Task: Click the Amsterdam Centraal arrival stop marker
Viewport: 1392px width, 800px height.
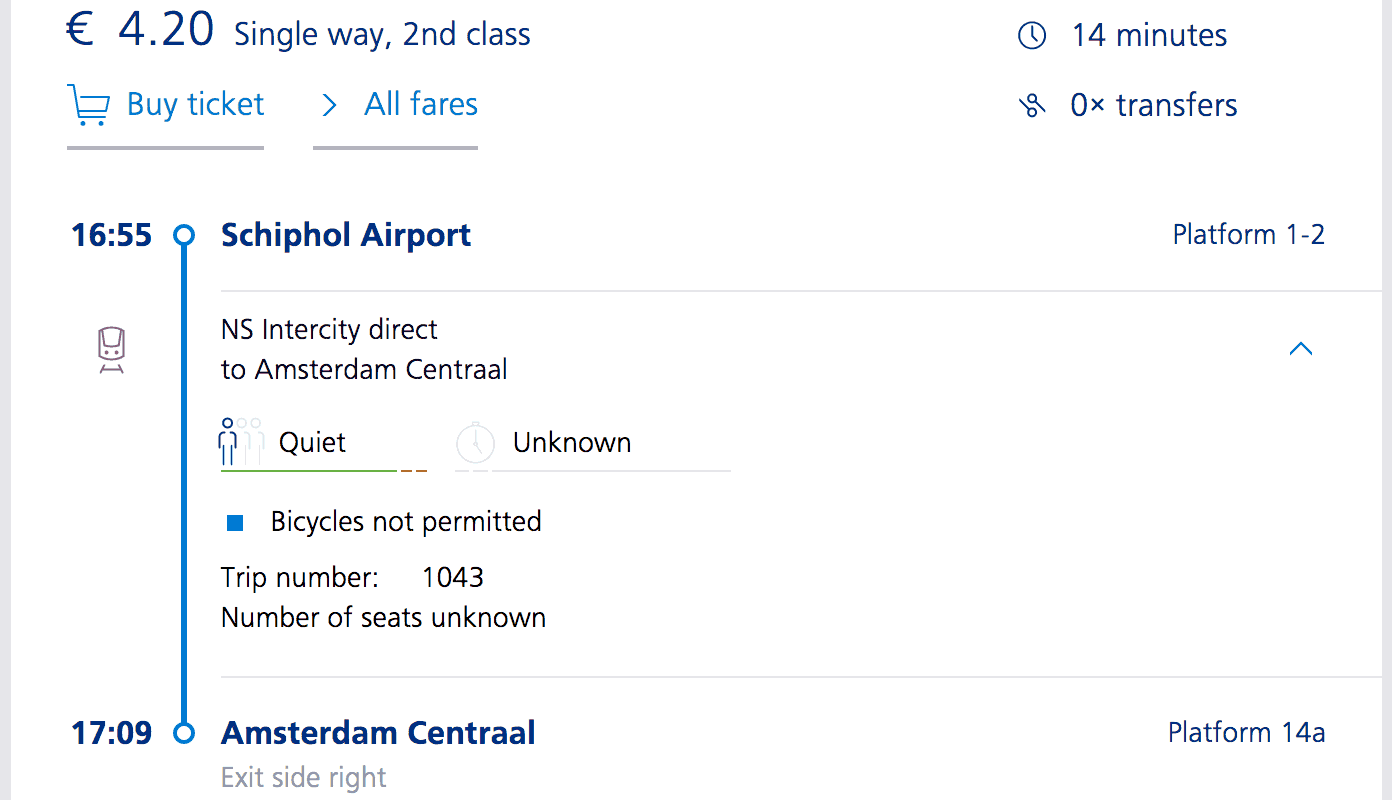Action: [x=184, y=733]
